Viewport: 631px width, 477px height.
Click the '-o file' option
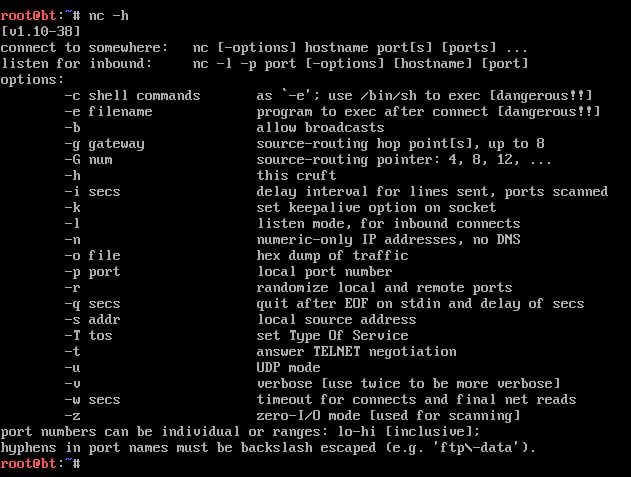(92, 256)
